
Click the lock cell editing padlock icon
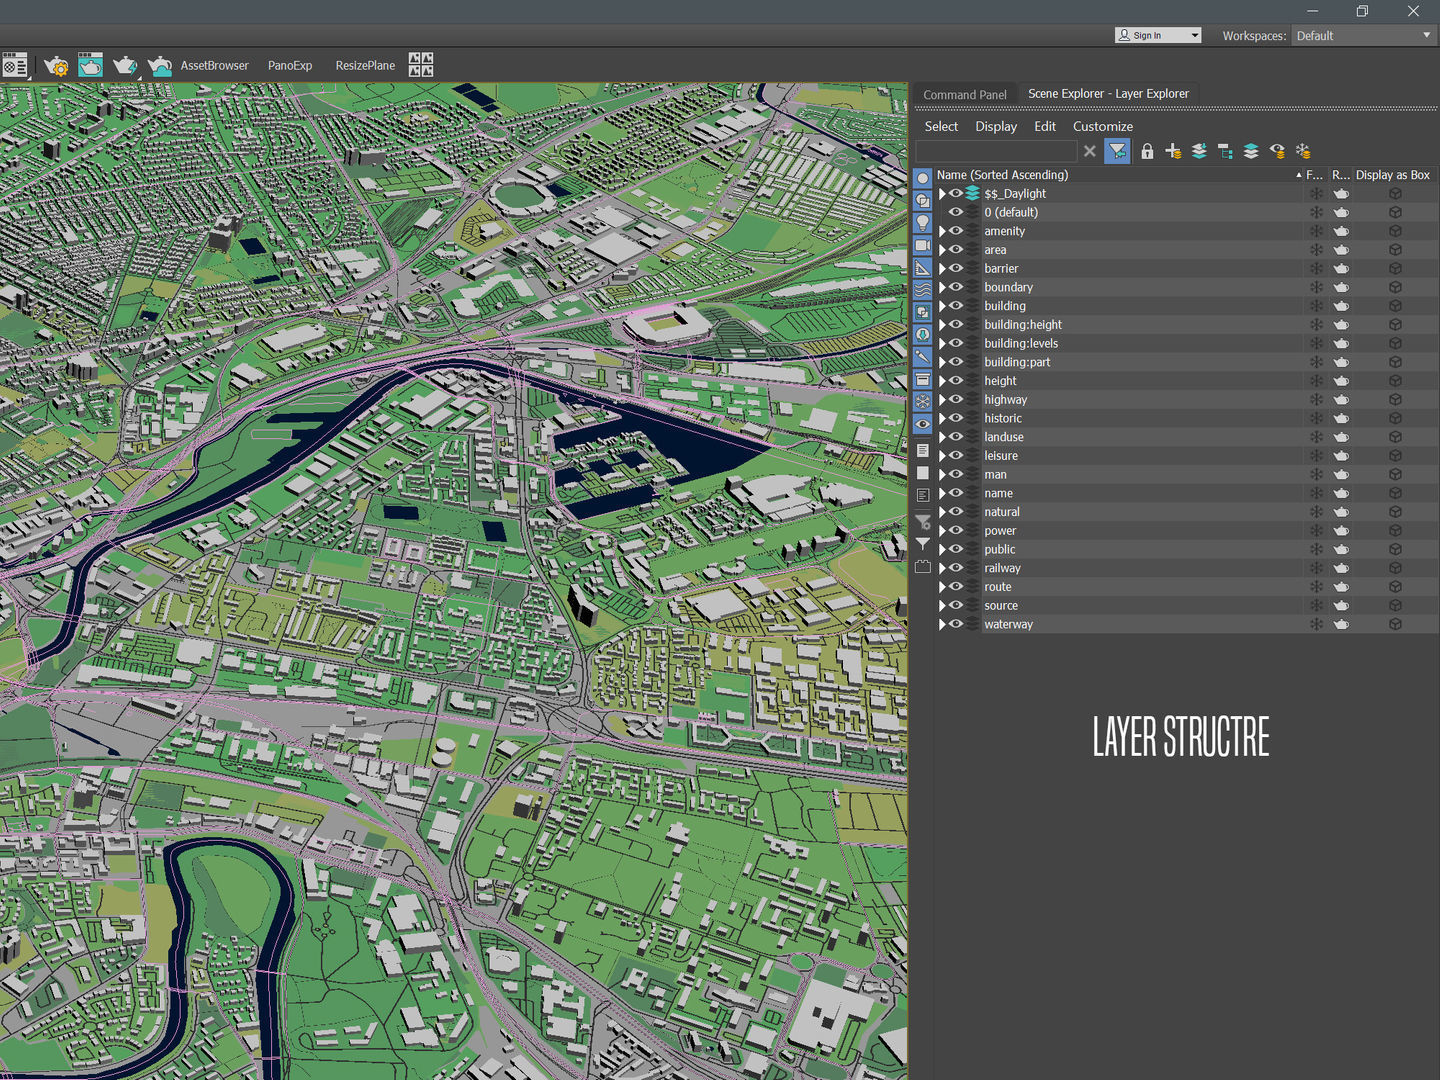[x=1147, y=151]
